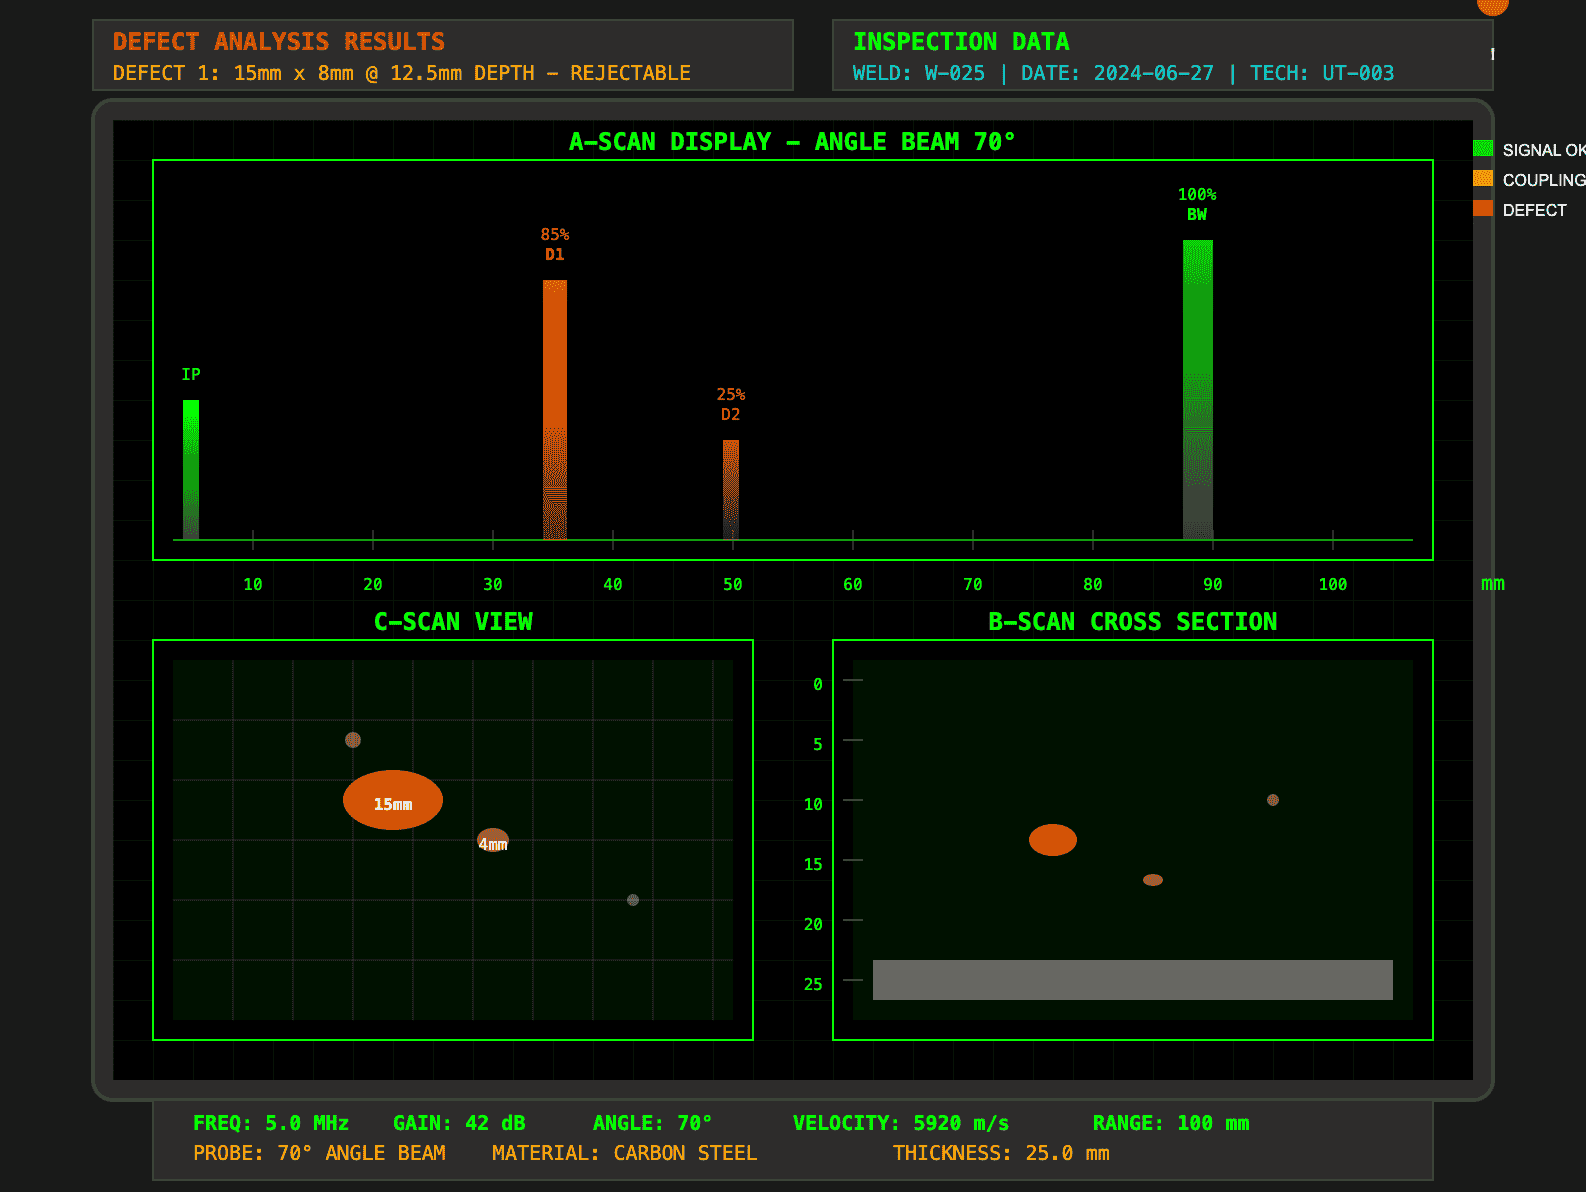Click the 0 depth label on B-scan axis

(x=818, y=684)
